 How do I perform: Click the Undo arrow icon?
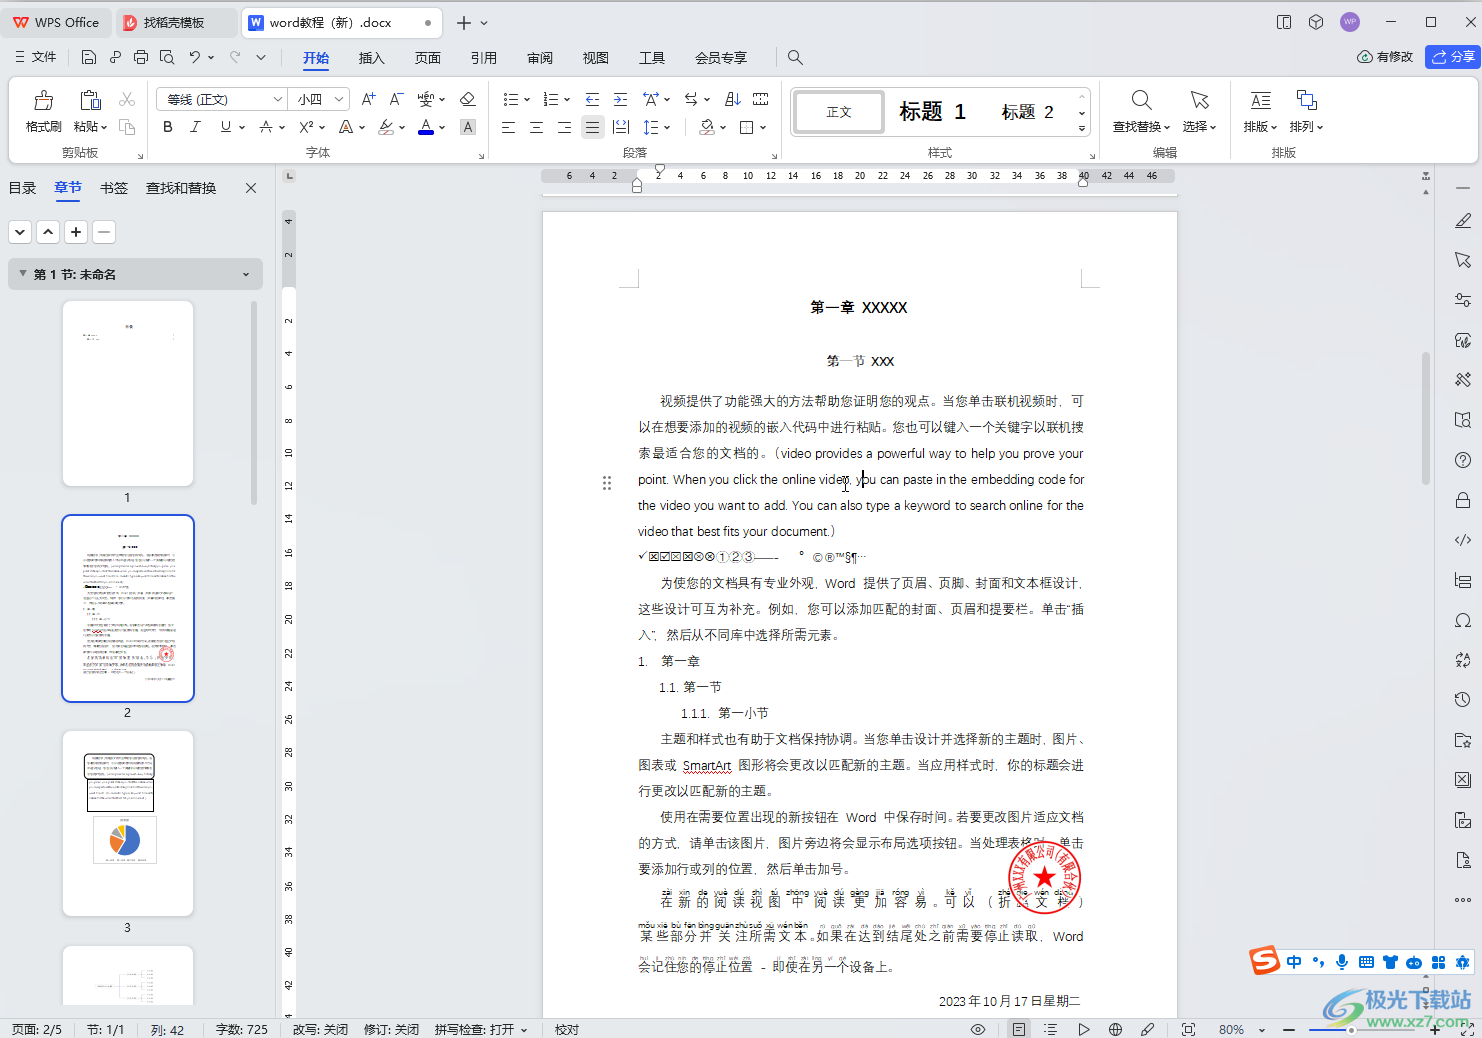[x=195, y=57]
